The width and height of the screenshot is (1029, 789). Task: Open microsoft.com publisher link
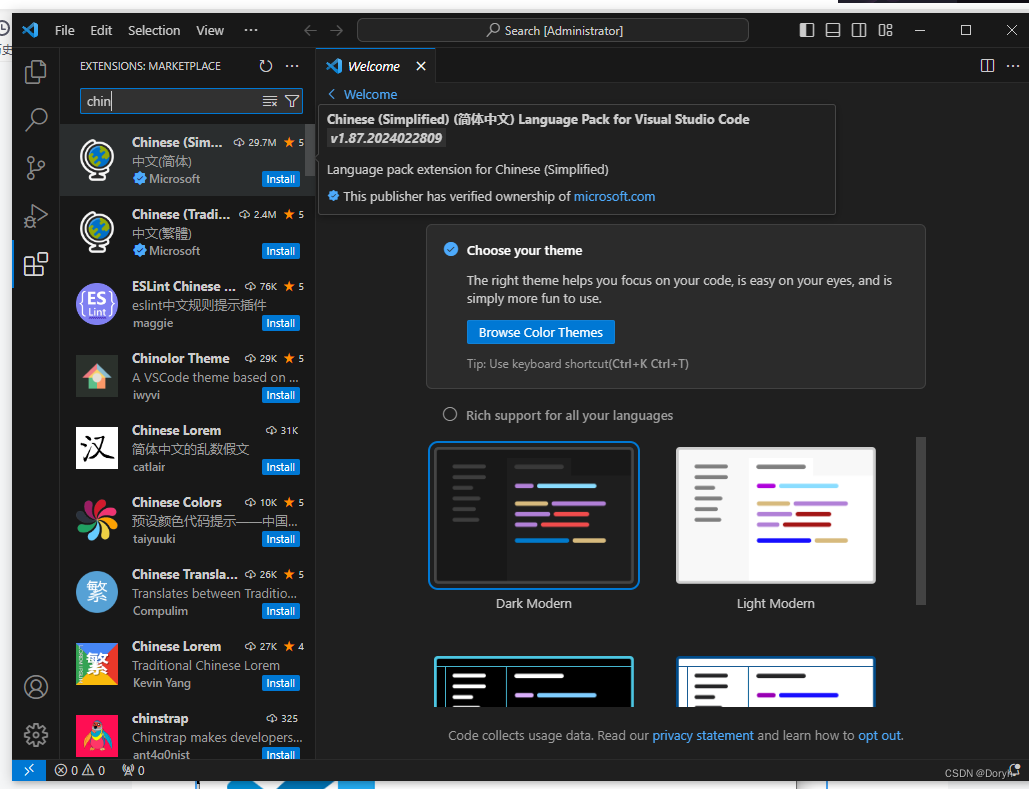coord(614,196)
